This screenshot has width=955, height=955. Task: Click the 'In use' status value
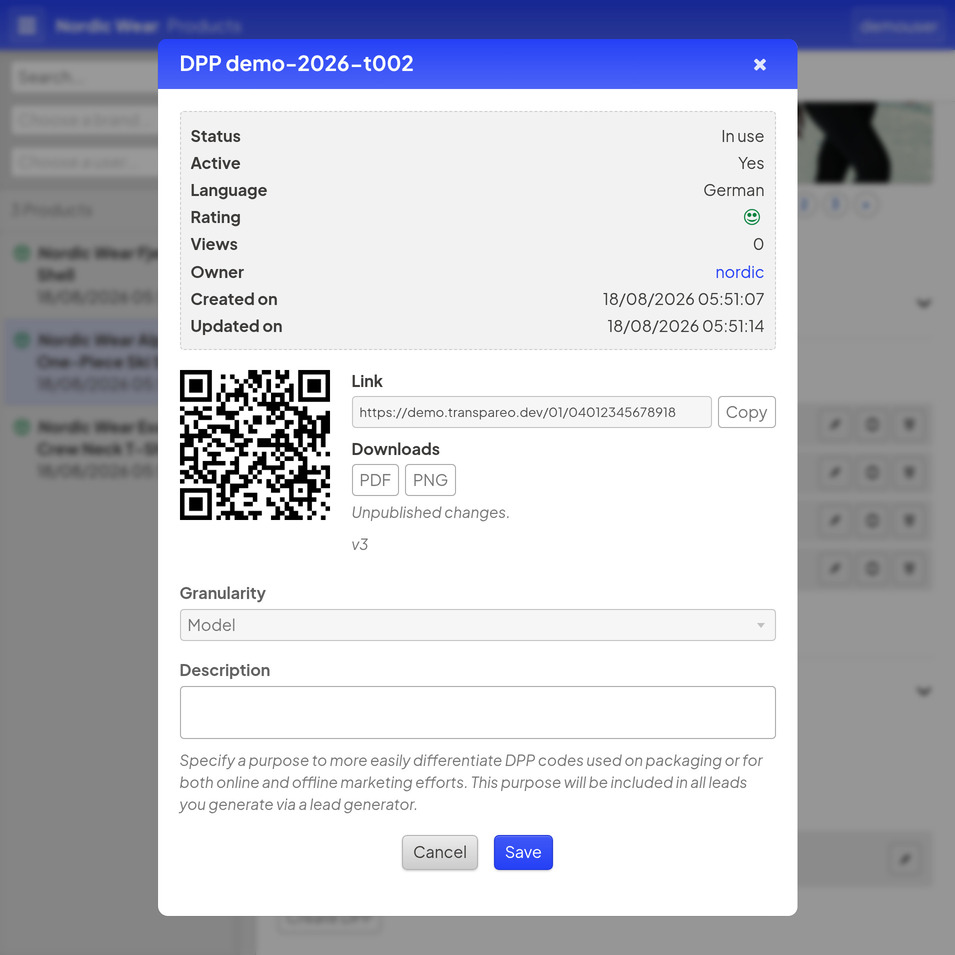[x=742, y=136]
